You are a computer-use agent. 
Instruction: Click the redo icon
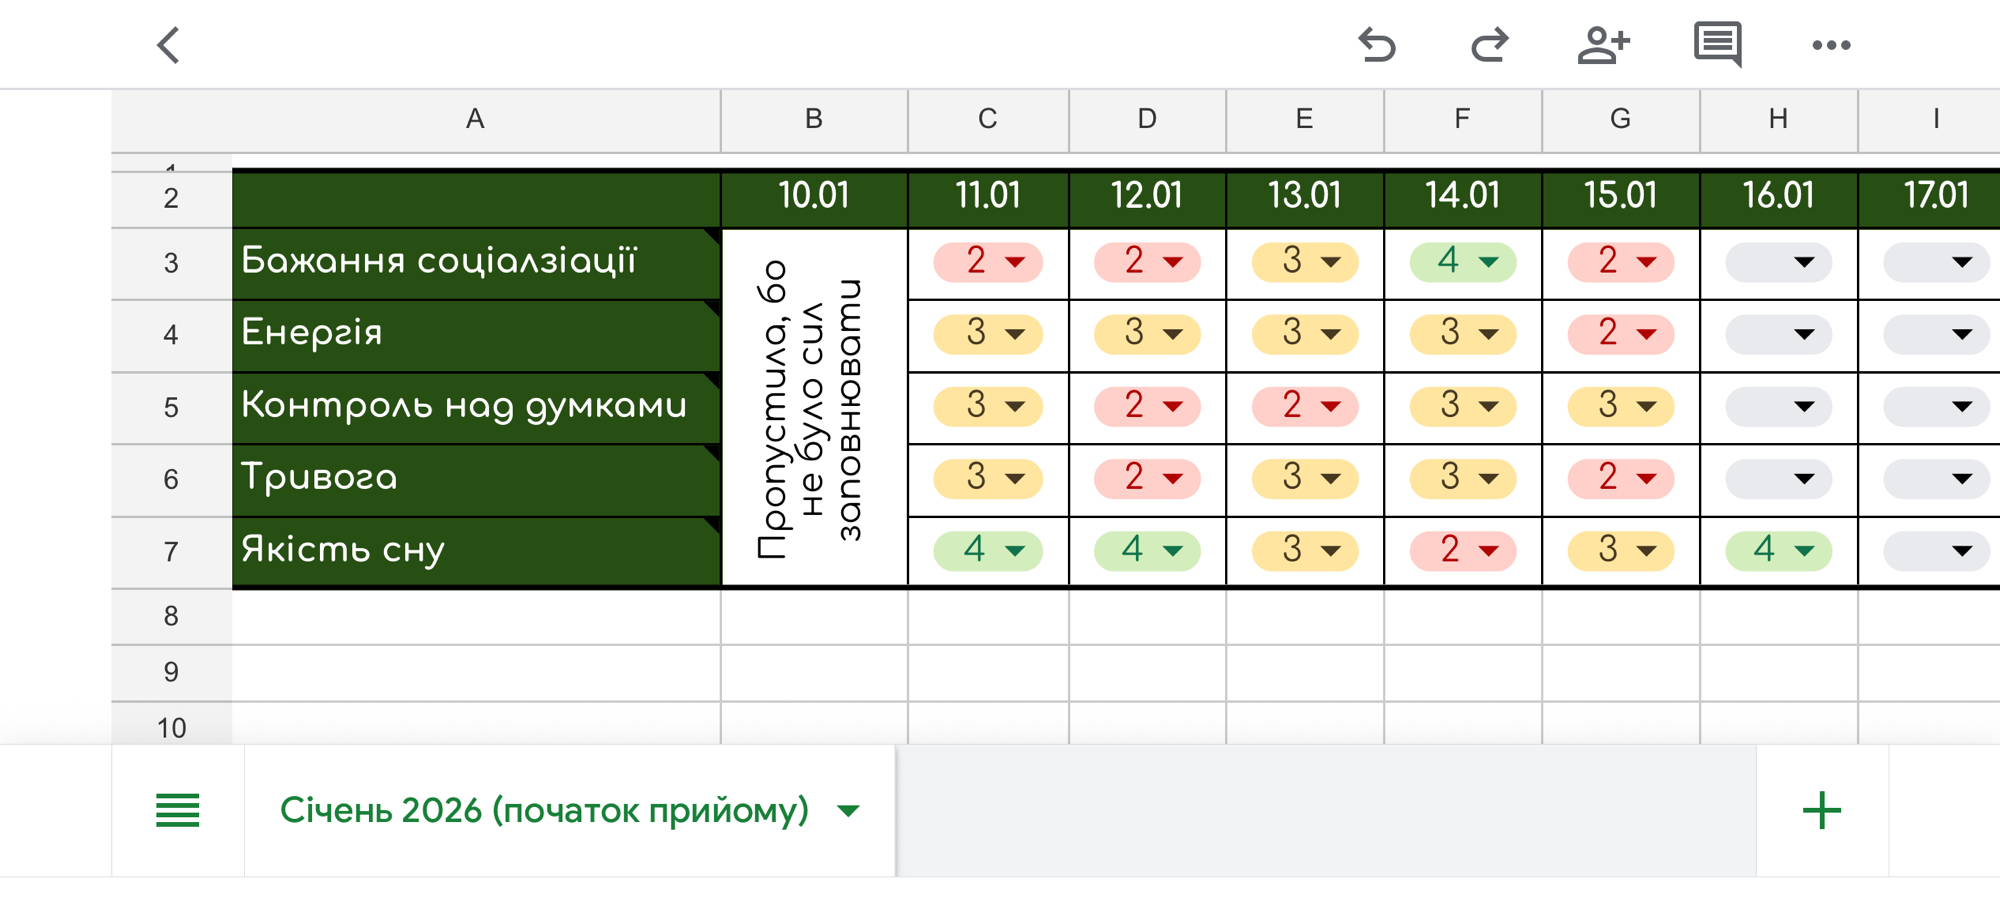[1489, 45]
